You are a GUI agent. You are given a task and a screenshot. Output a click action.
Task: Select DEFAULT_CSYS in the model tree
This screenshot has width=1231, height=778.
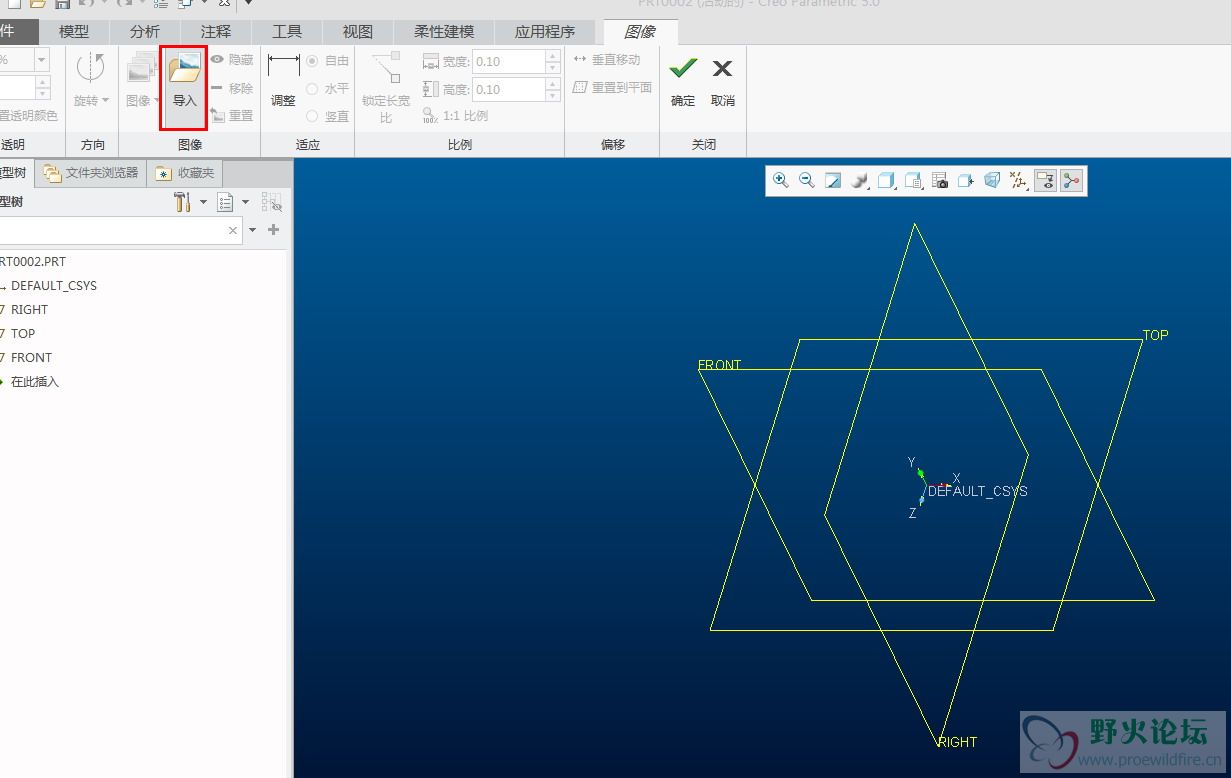(x=54, y=285)
